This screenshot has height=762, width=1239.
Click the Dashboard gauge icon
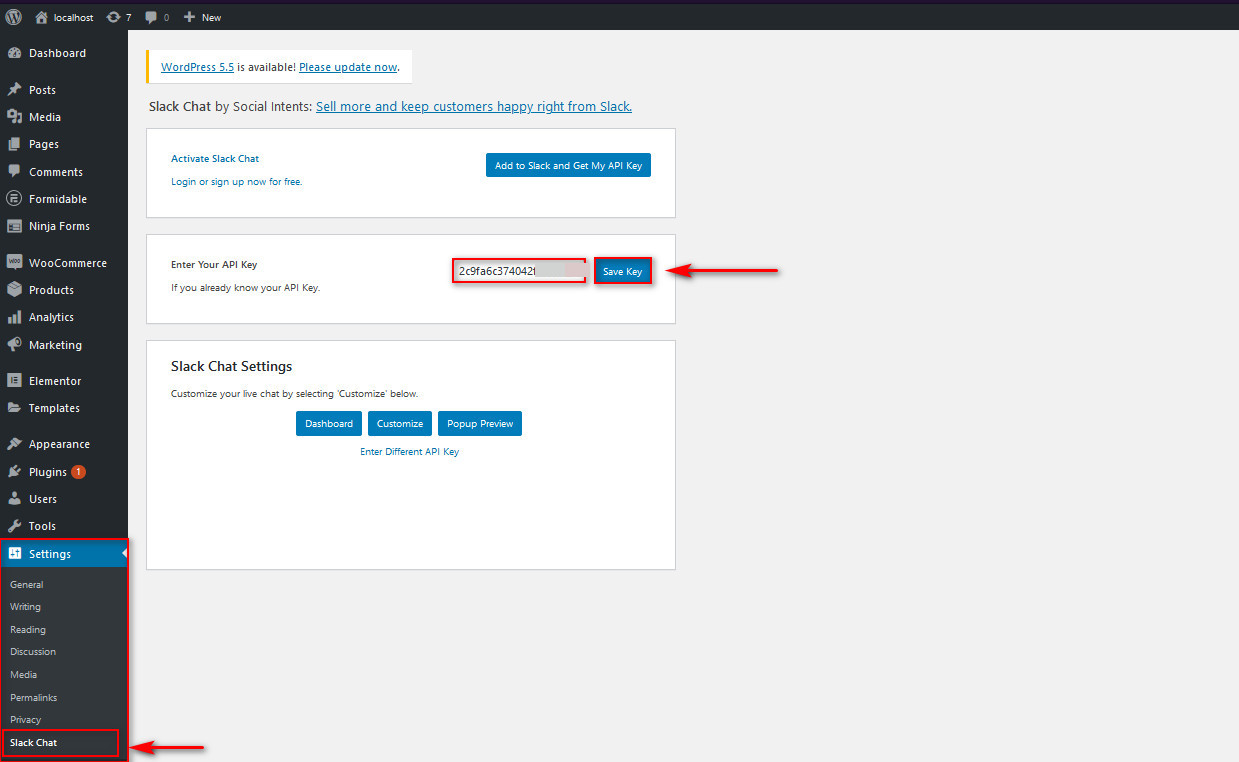point(14,53)
